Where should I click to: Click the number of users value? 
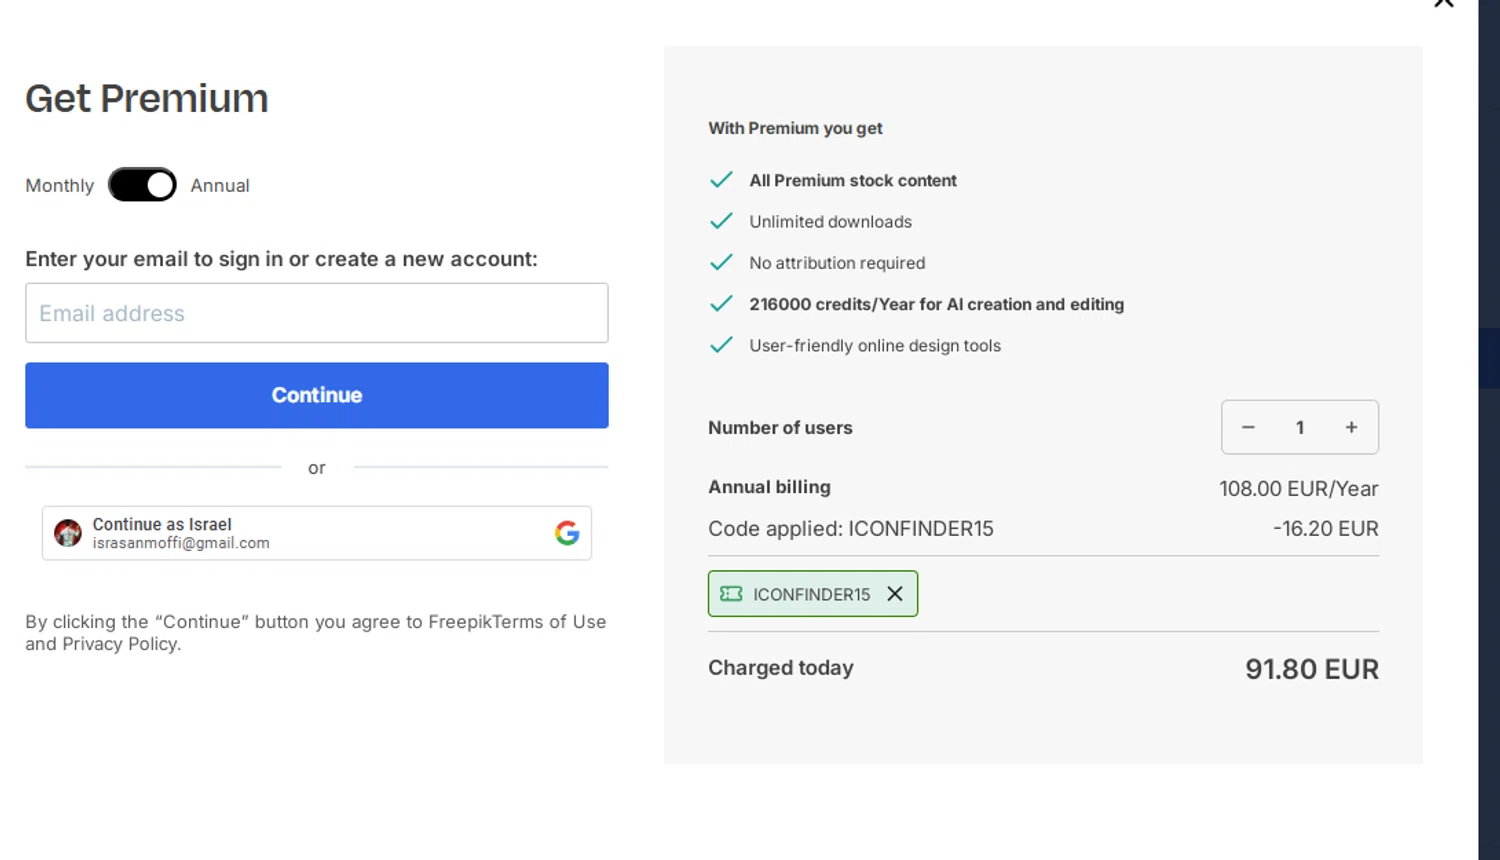(x=1300, y=427)
